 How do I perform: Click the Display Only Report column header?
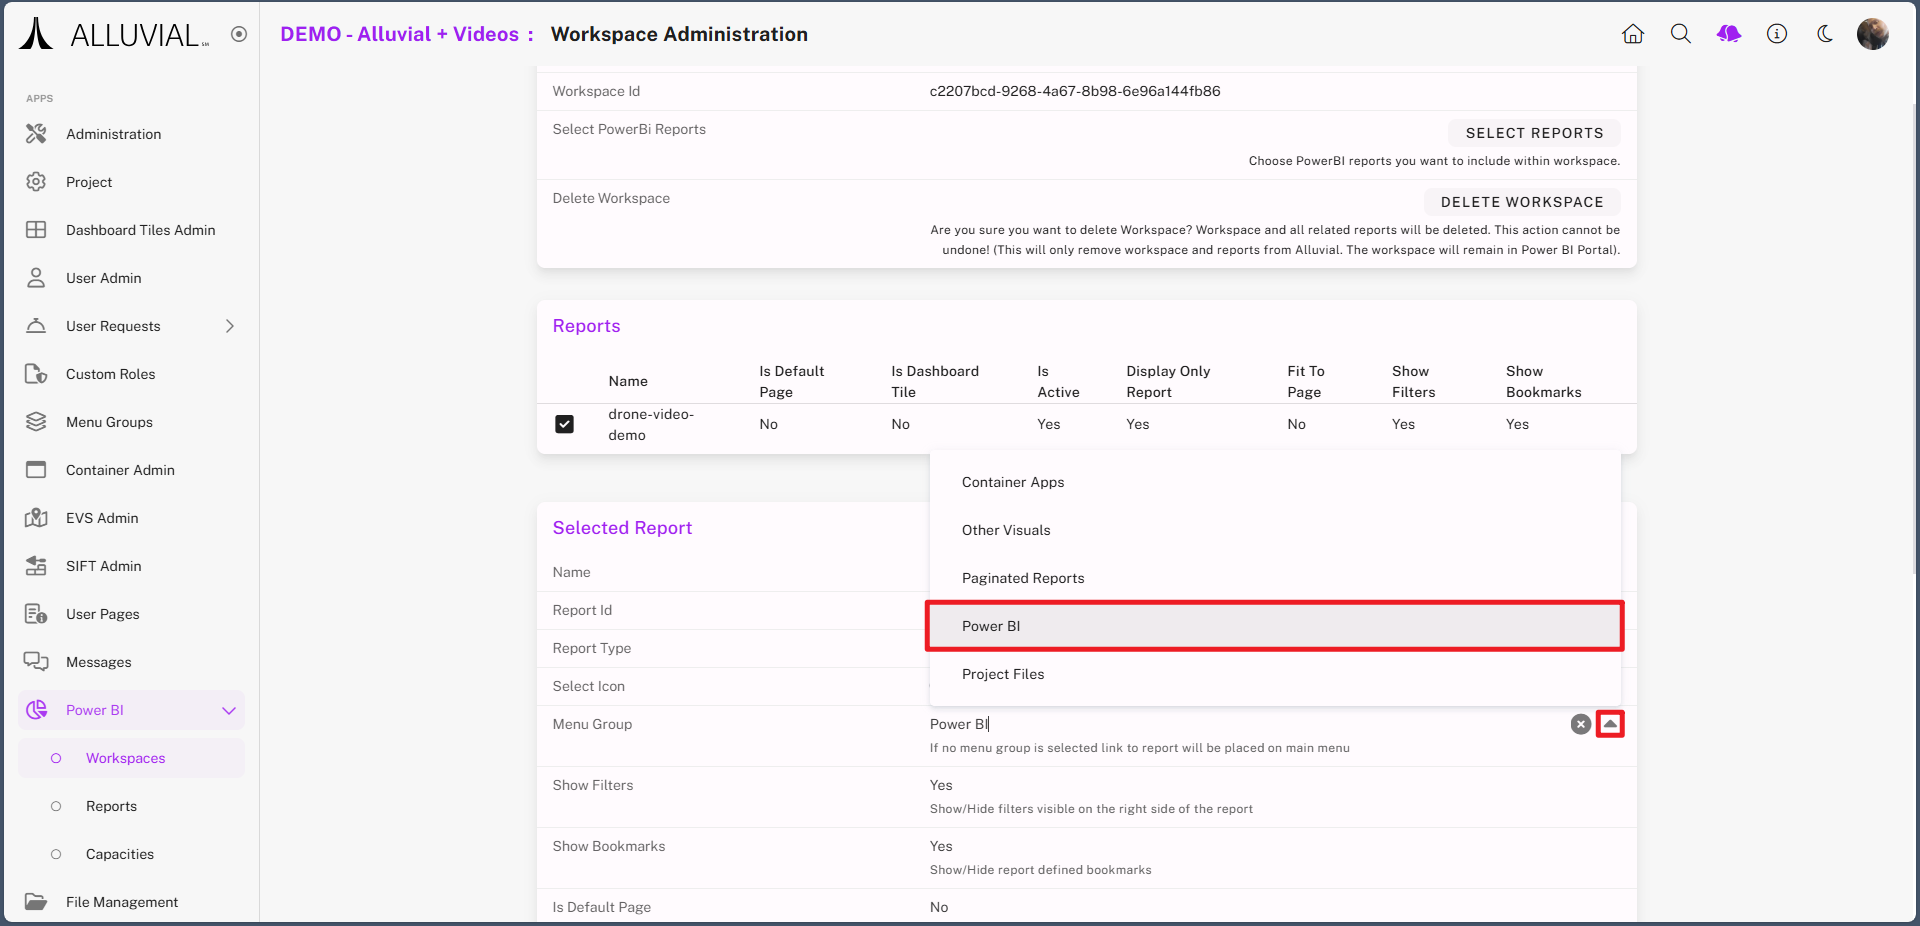tap(1168, 381)
